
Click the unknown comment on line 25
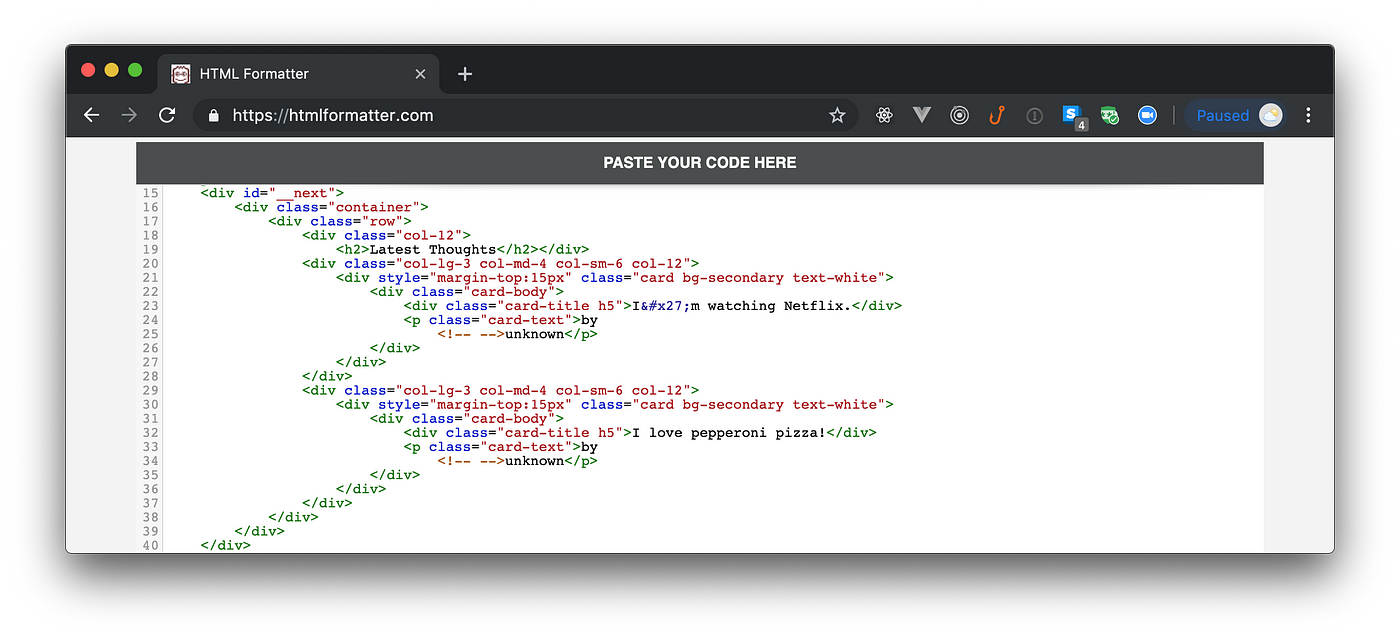coord(518,333)
